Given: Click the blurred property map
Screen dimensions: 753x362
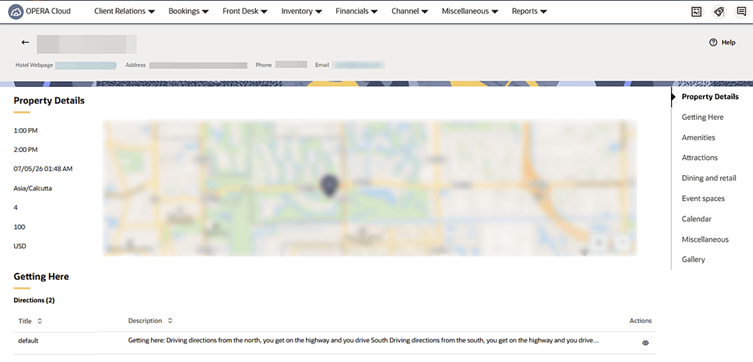Looking at the screenshot, I should tap(370, 187).
